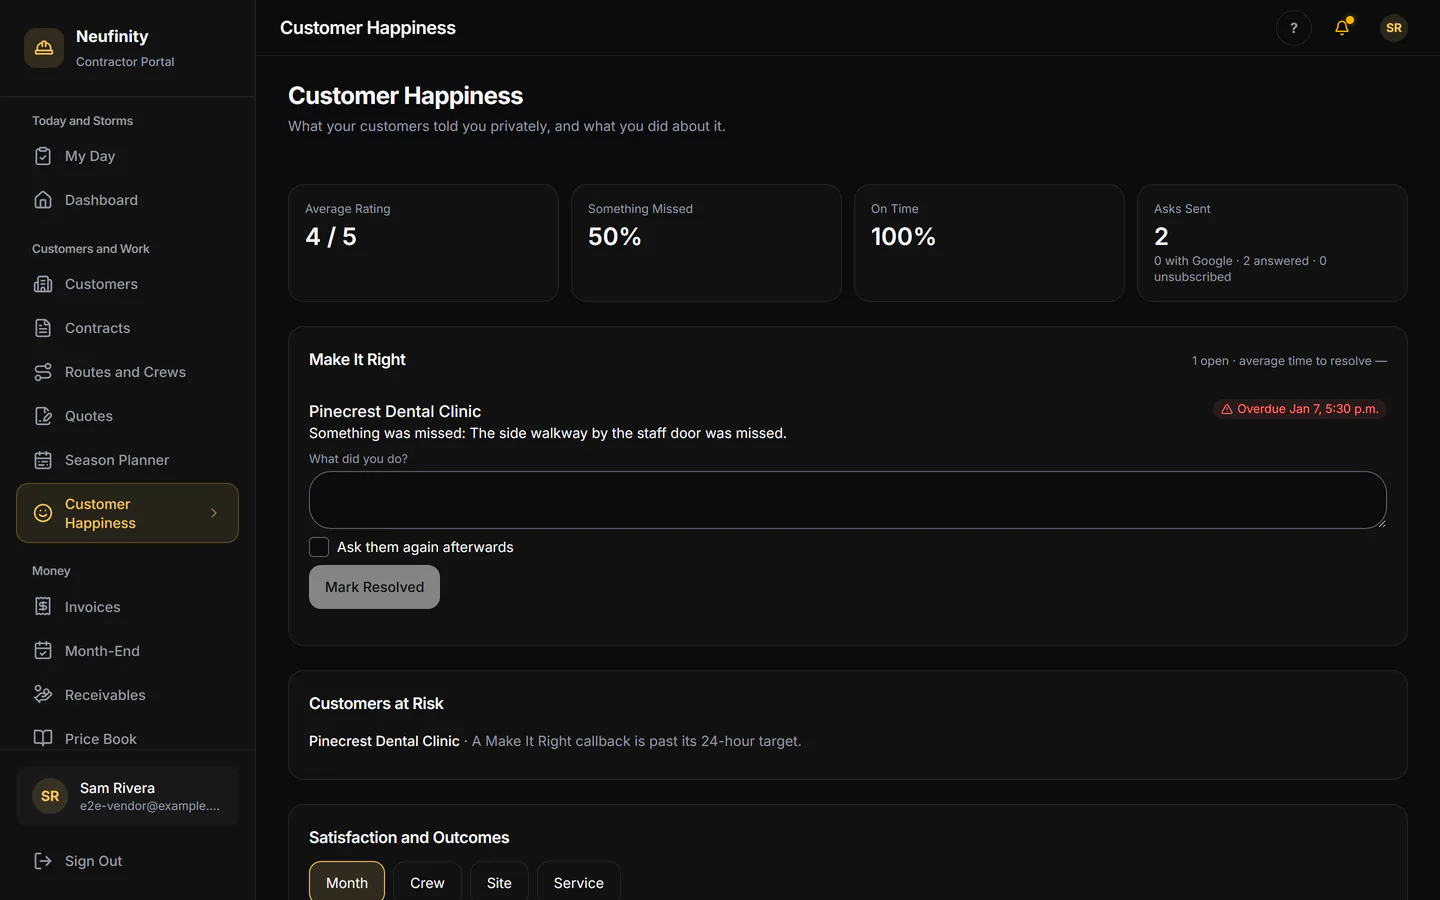Click the Mark Resolved button
The image size is (1440, 900).
374,587
